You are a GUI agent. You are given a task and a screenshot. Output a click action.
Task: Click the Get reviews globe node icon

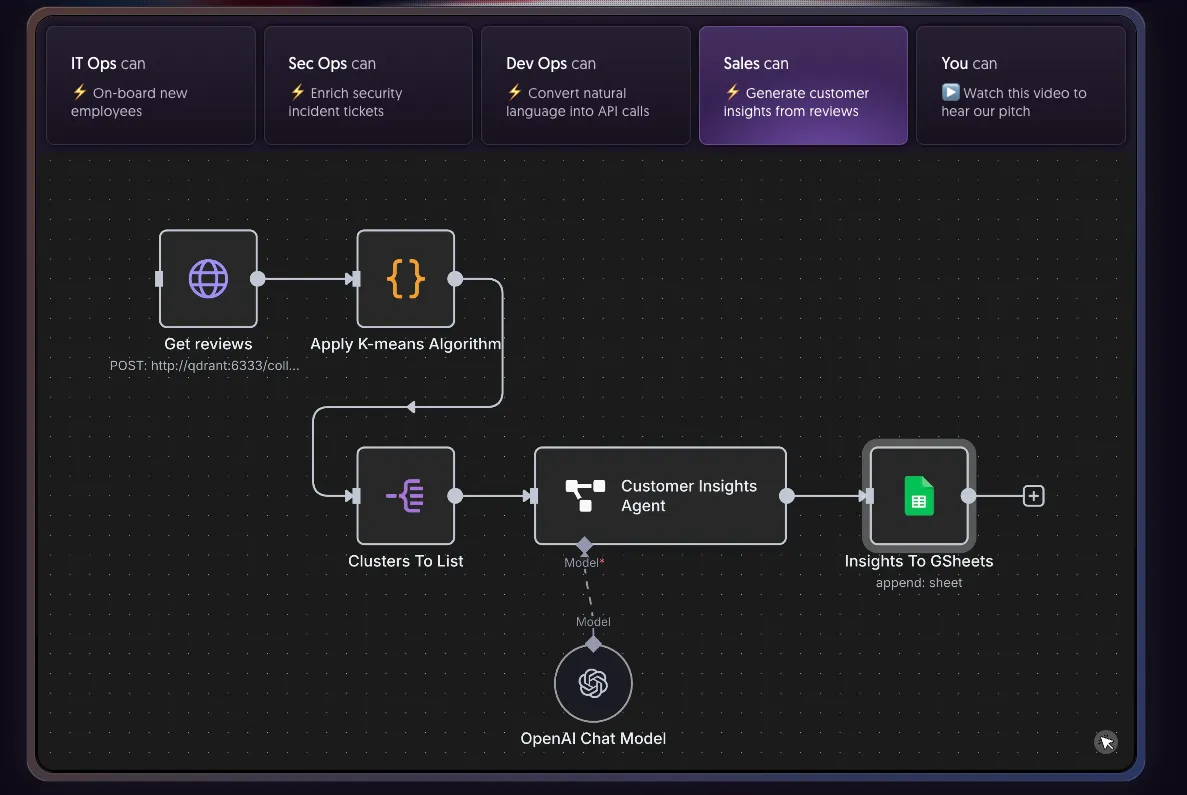pyautogui.click(x=208, y=279)
